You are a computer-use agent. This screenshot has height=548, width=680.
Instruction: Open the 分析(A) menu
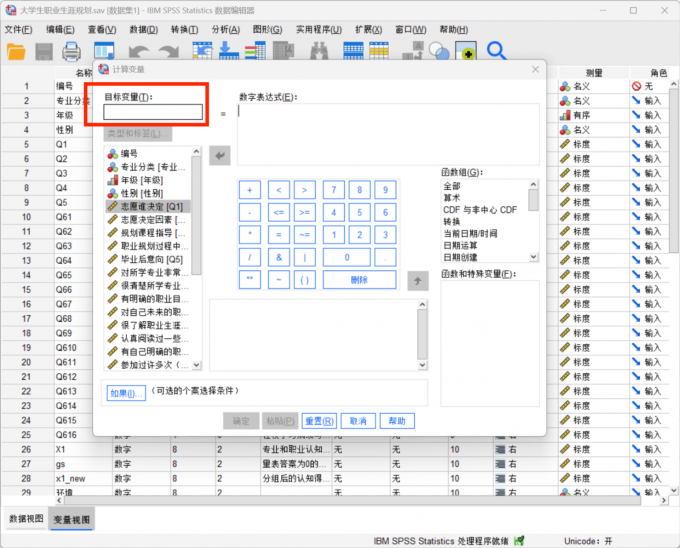point(226,29)
